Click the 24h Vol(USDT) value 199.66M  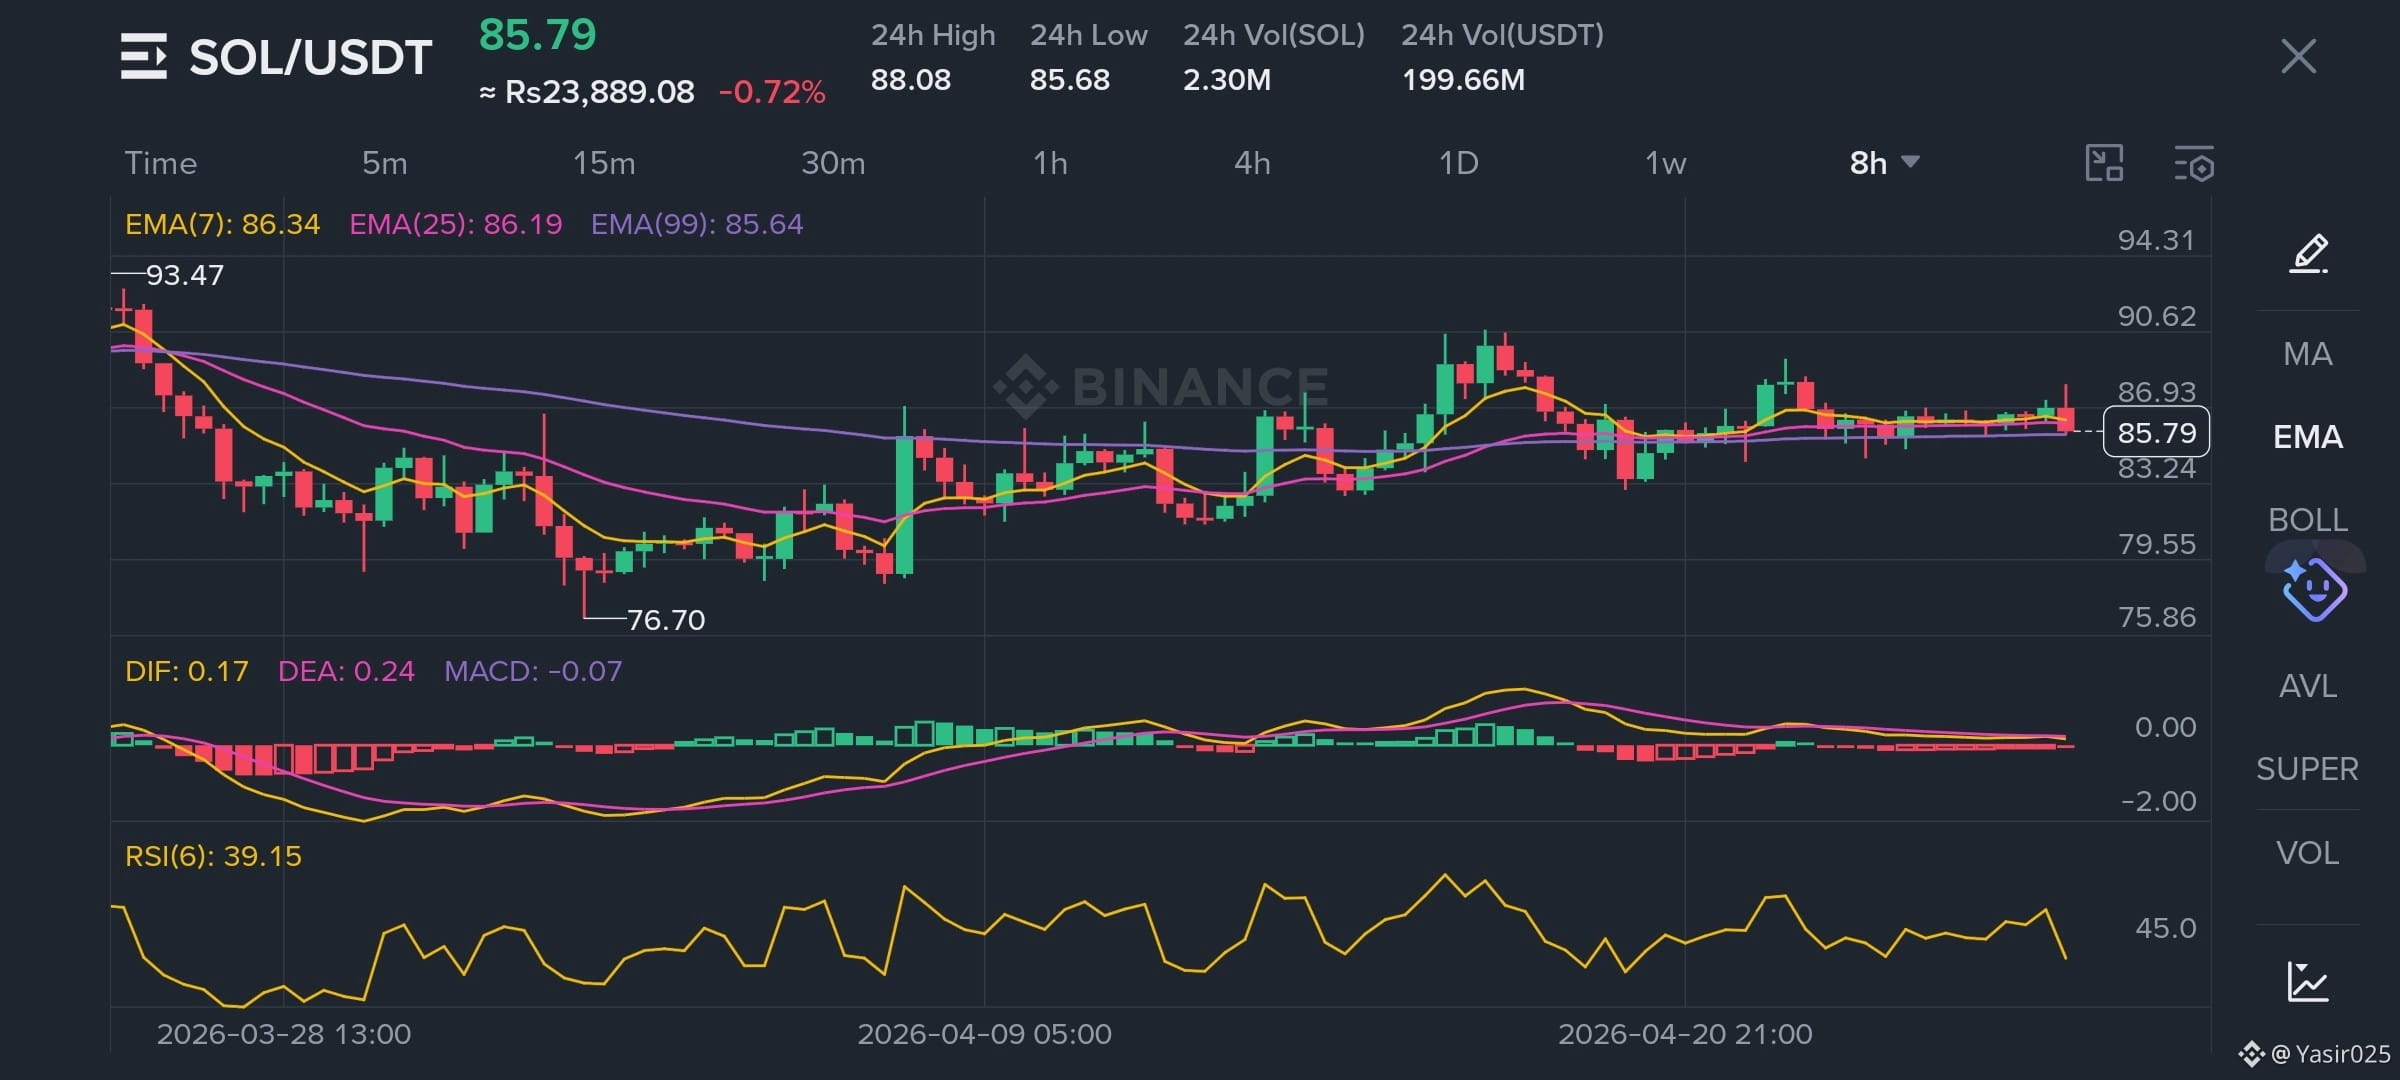coord(1463,80)
